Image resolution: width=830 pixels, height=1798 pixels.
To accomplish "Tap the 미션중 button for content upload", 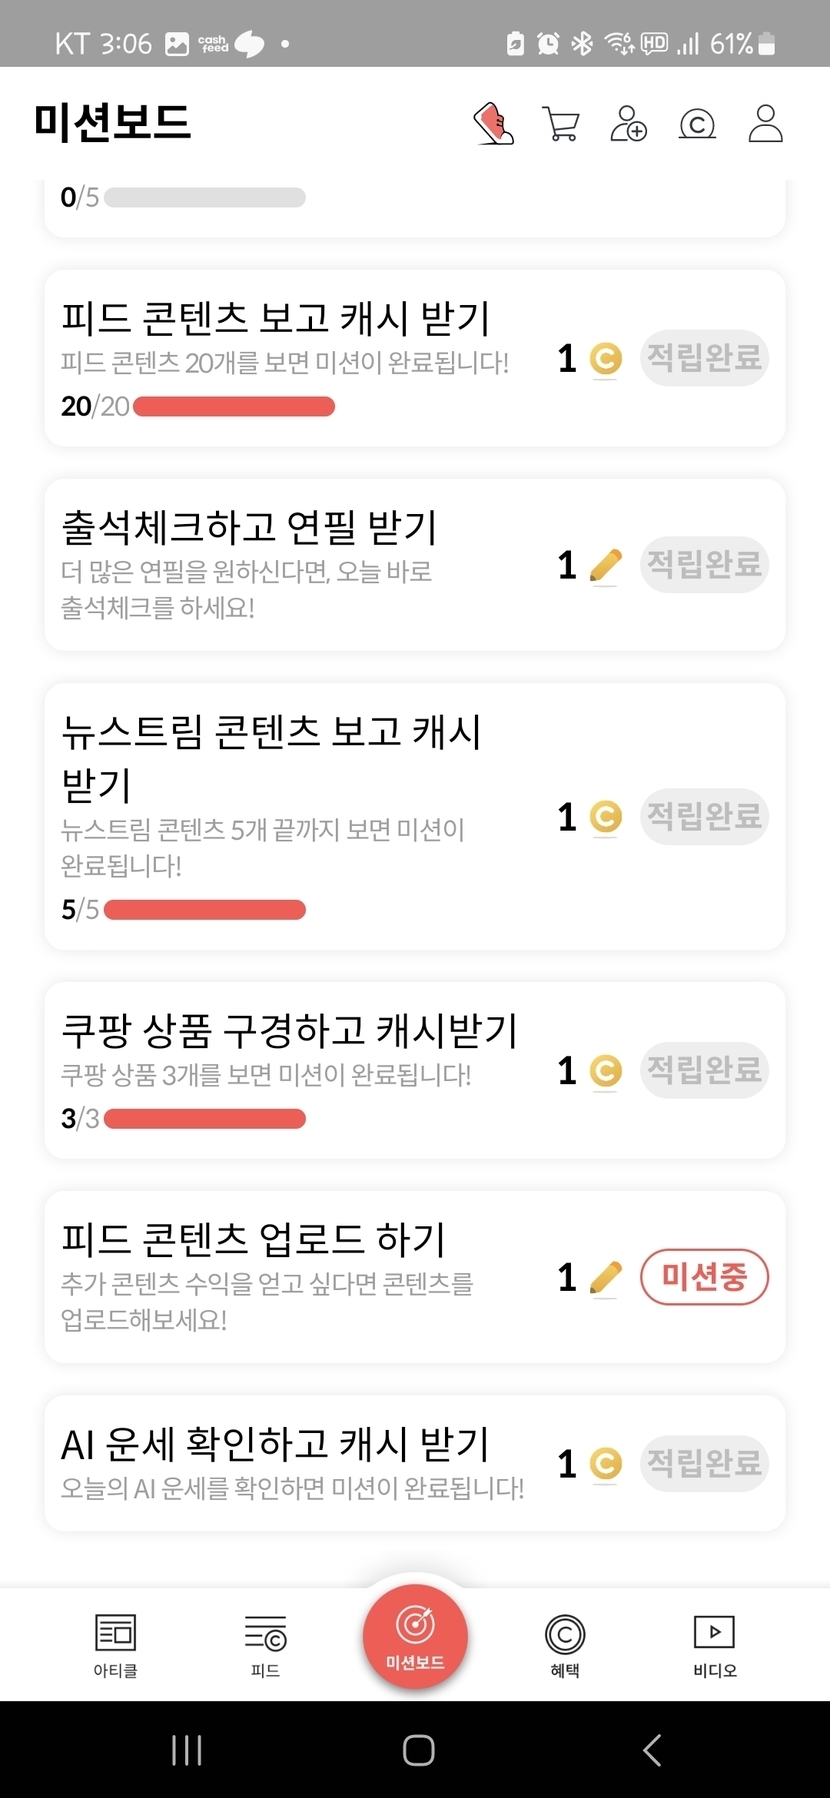I will click(704, 1277).
